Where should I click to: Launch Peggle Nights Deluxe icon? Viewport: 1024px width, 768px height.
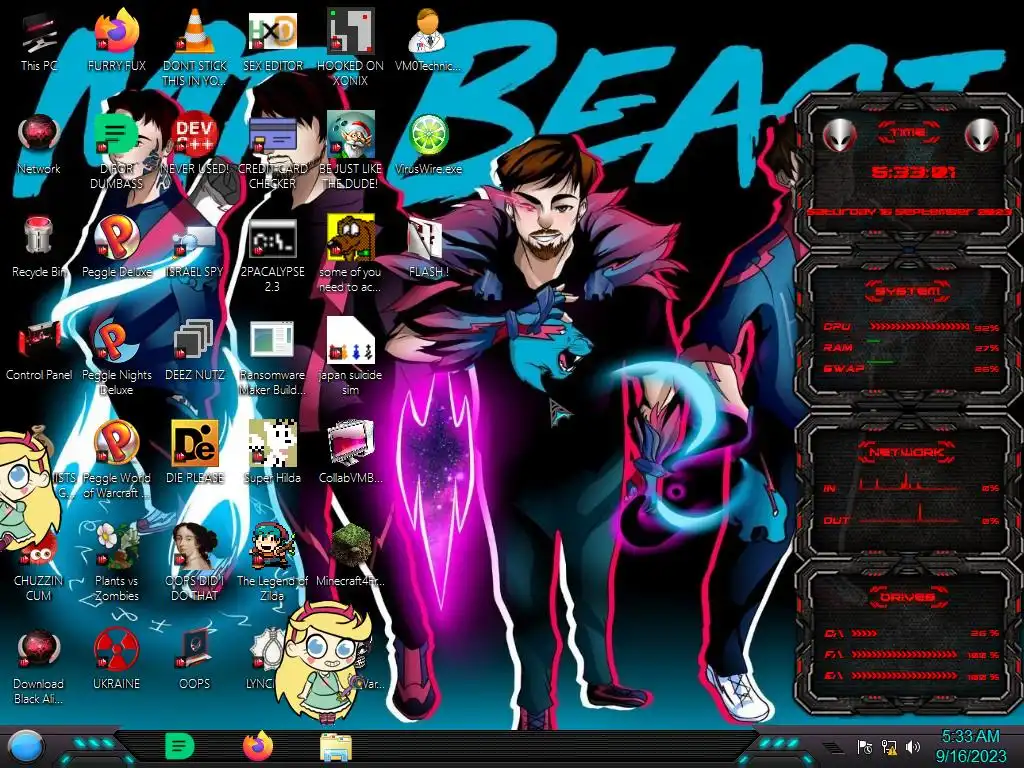tap(117, 341)
